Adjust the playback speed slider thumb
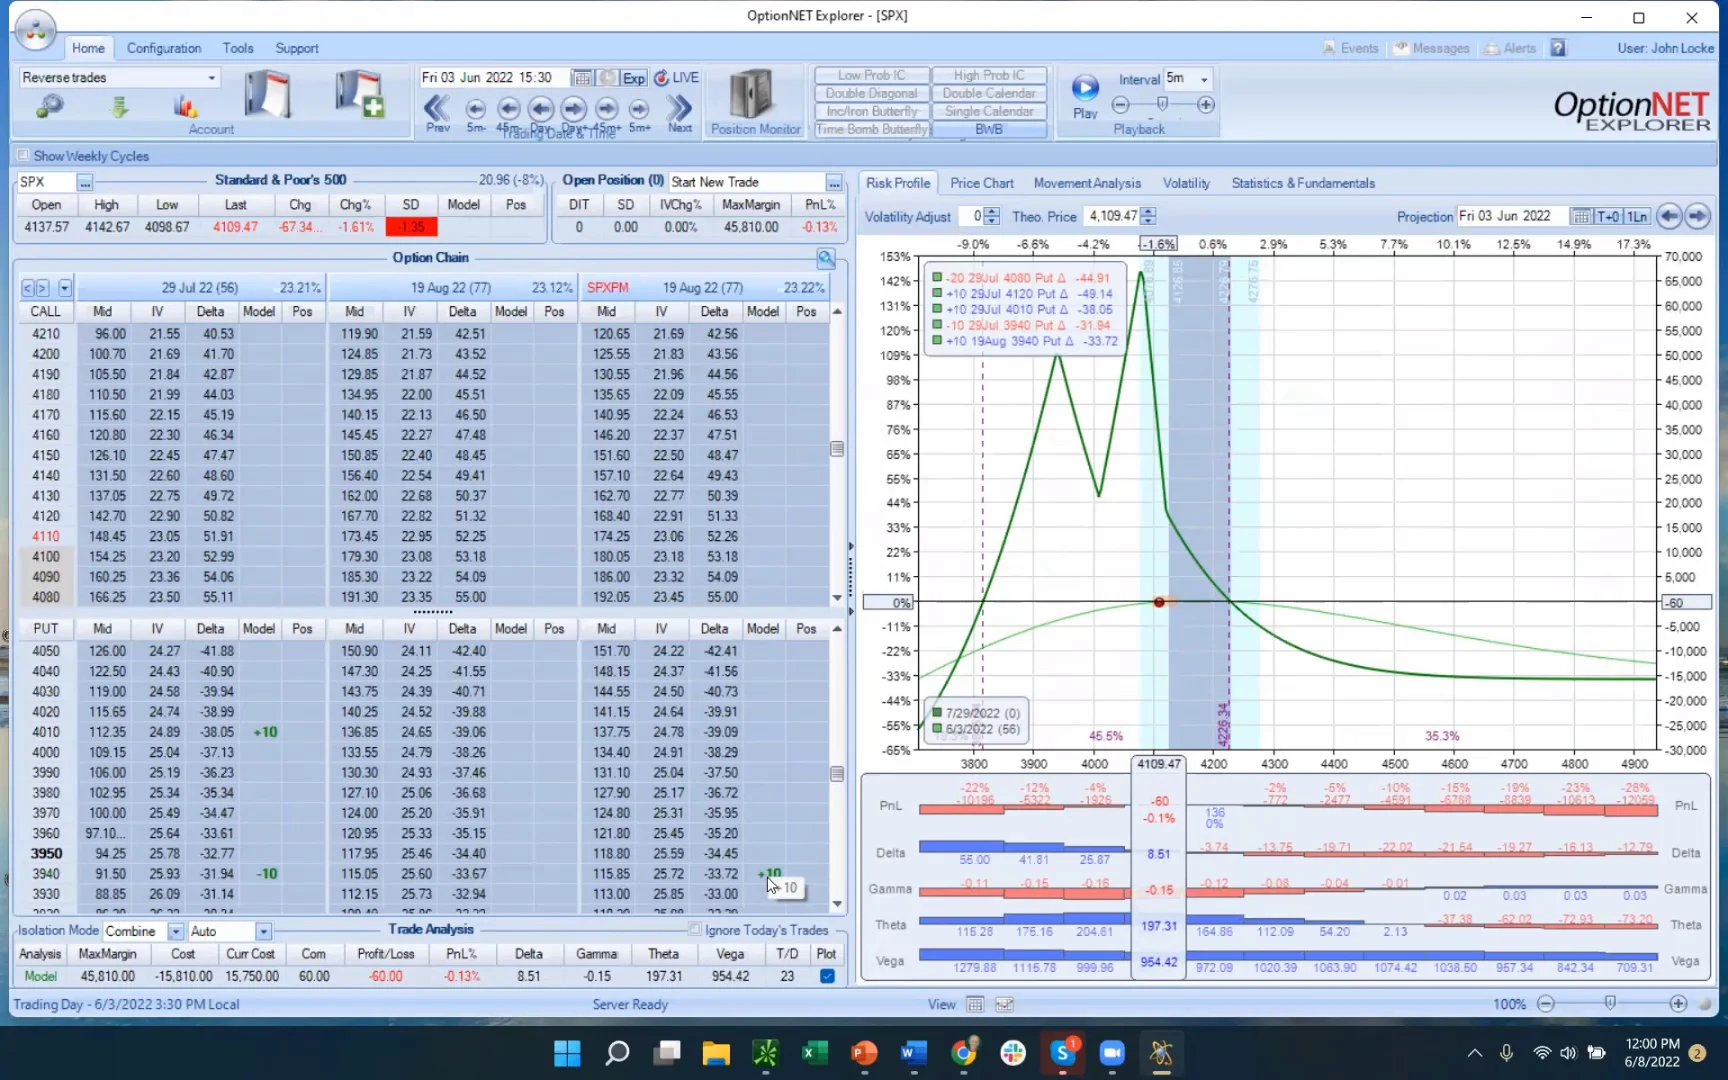1728x1080 pixels. [x=1162, y=104]
